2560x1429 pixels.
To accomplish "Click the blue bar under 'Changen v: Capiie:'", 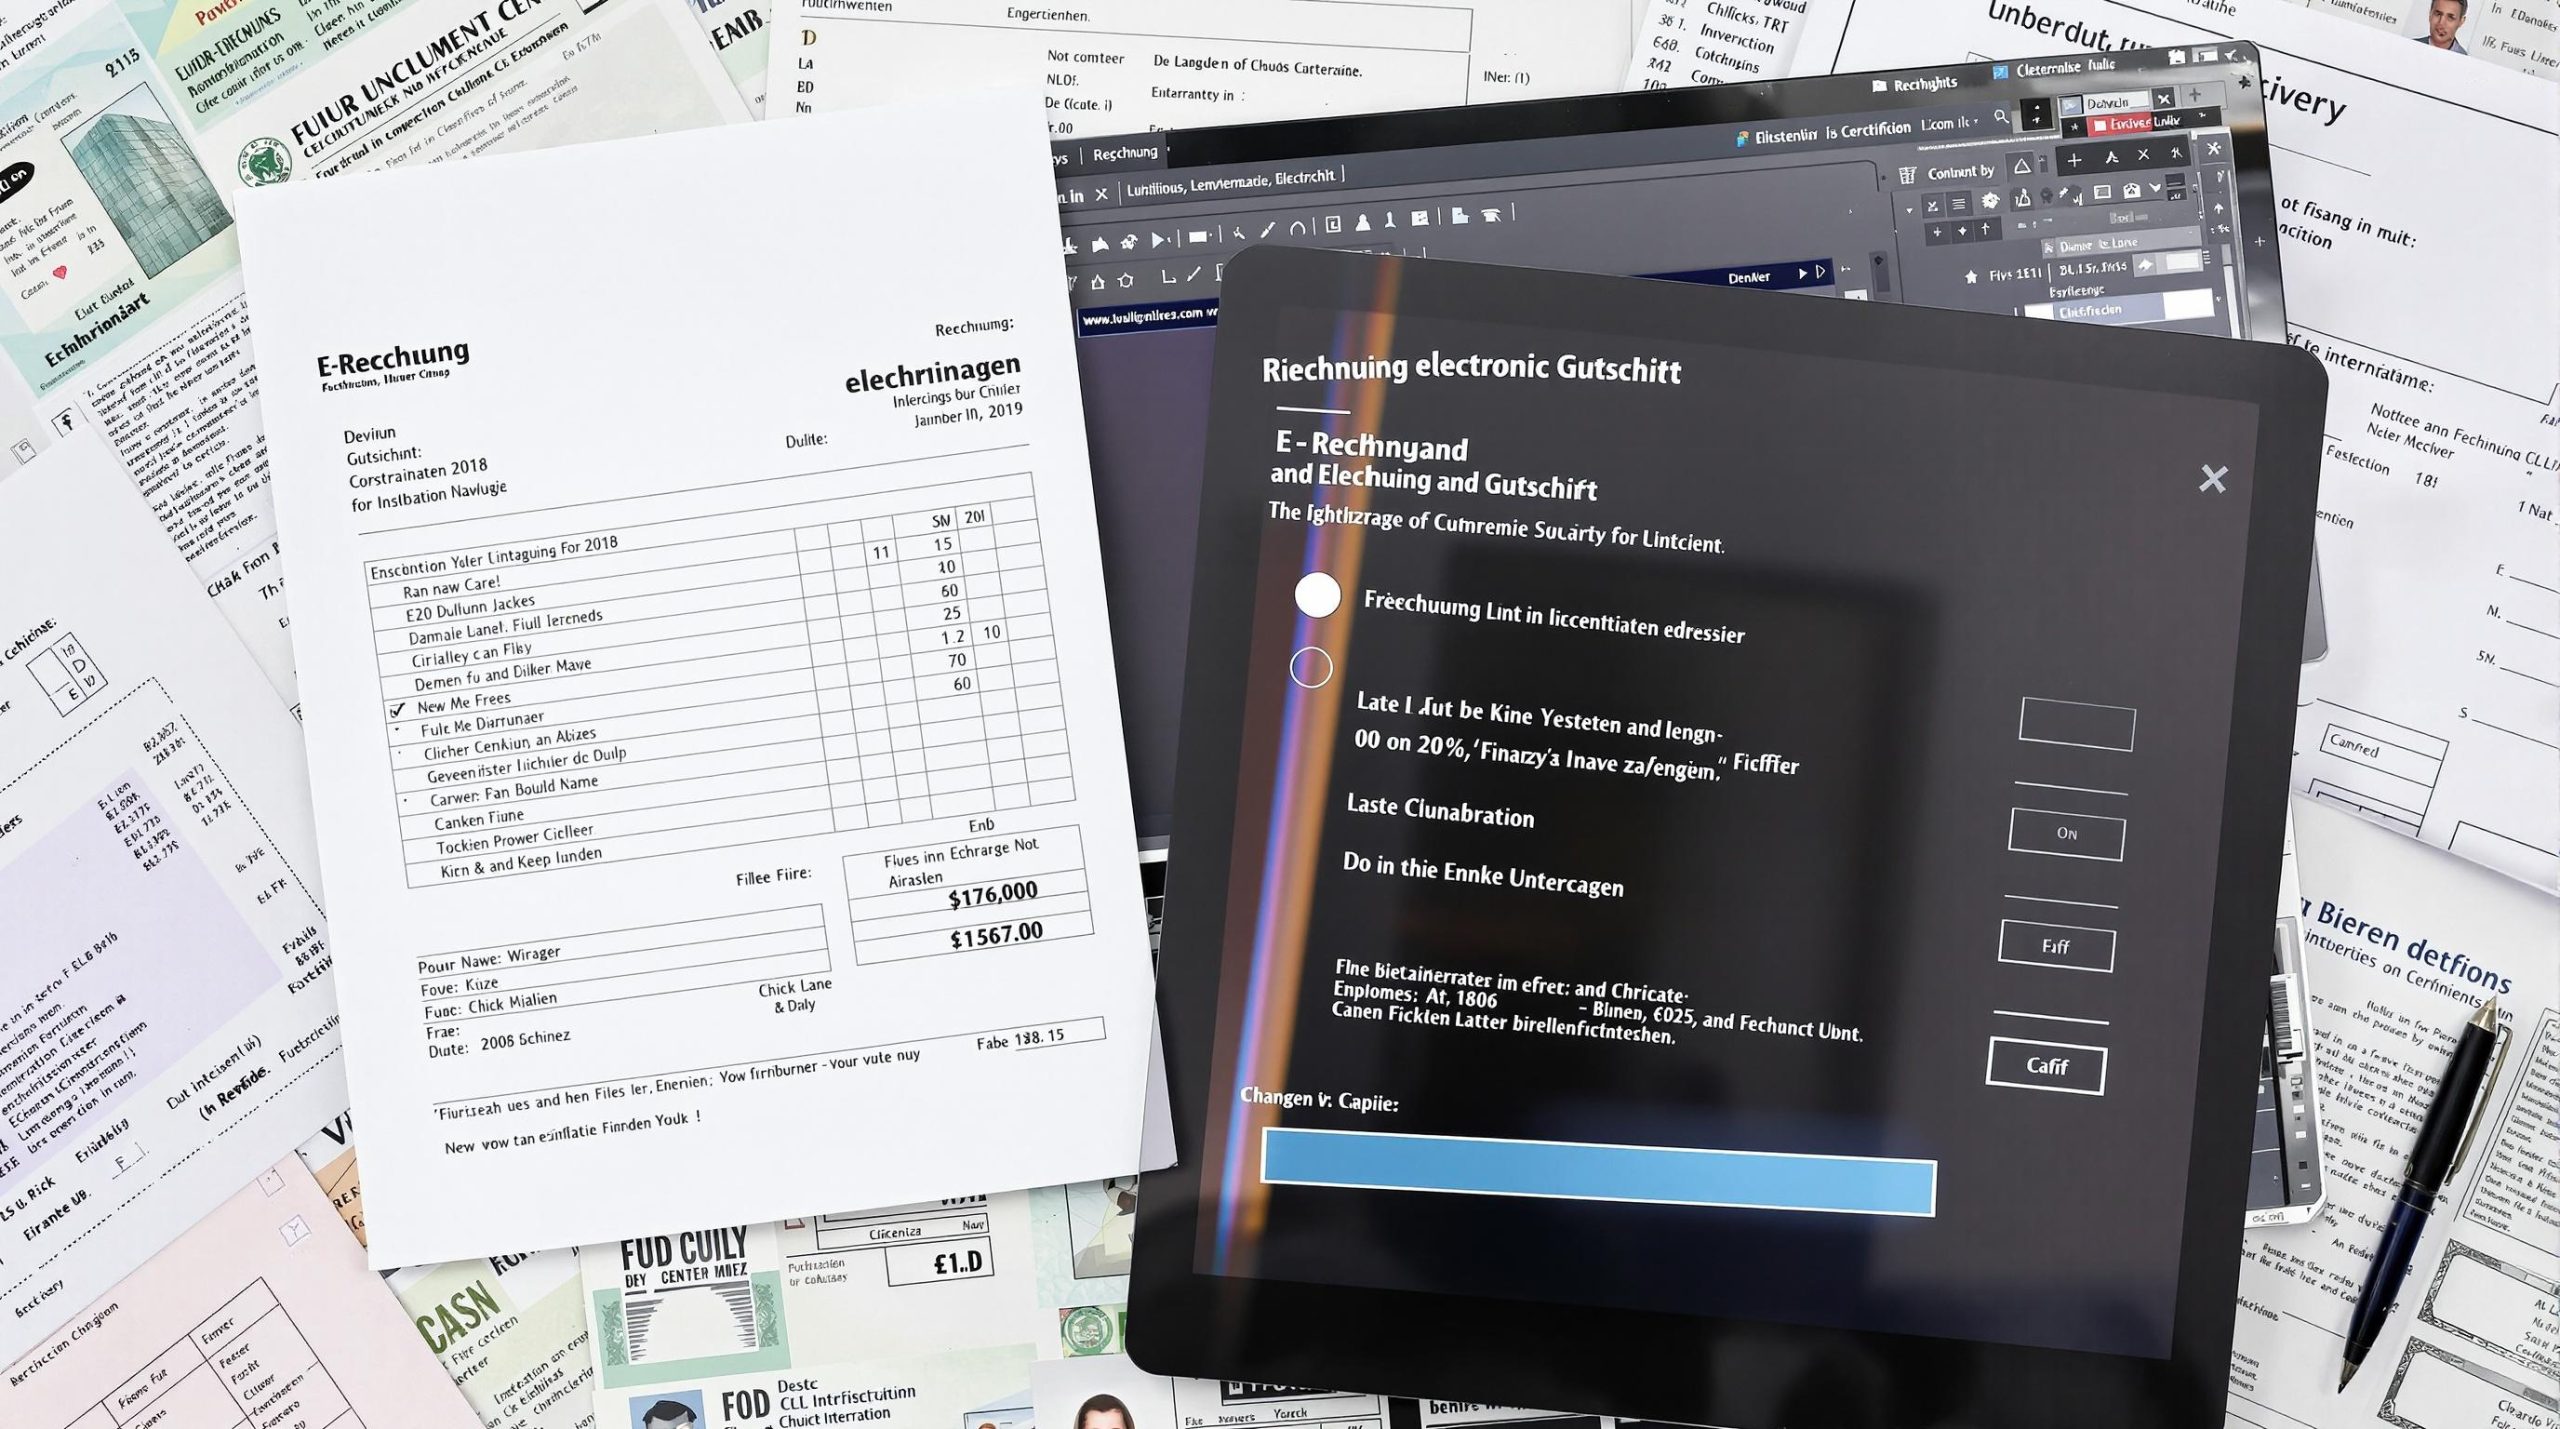I will tap(1598, 1172).
